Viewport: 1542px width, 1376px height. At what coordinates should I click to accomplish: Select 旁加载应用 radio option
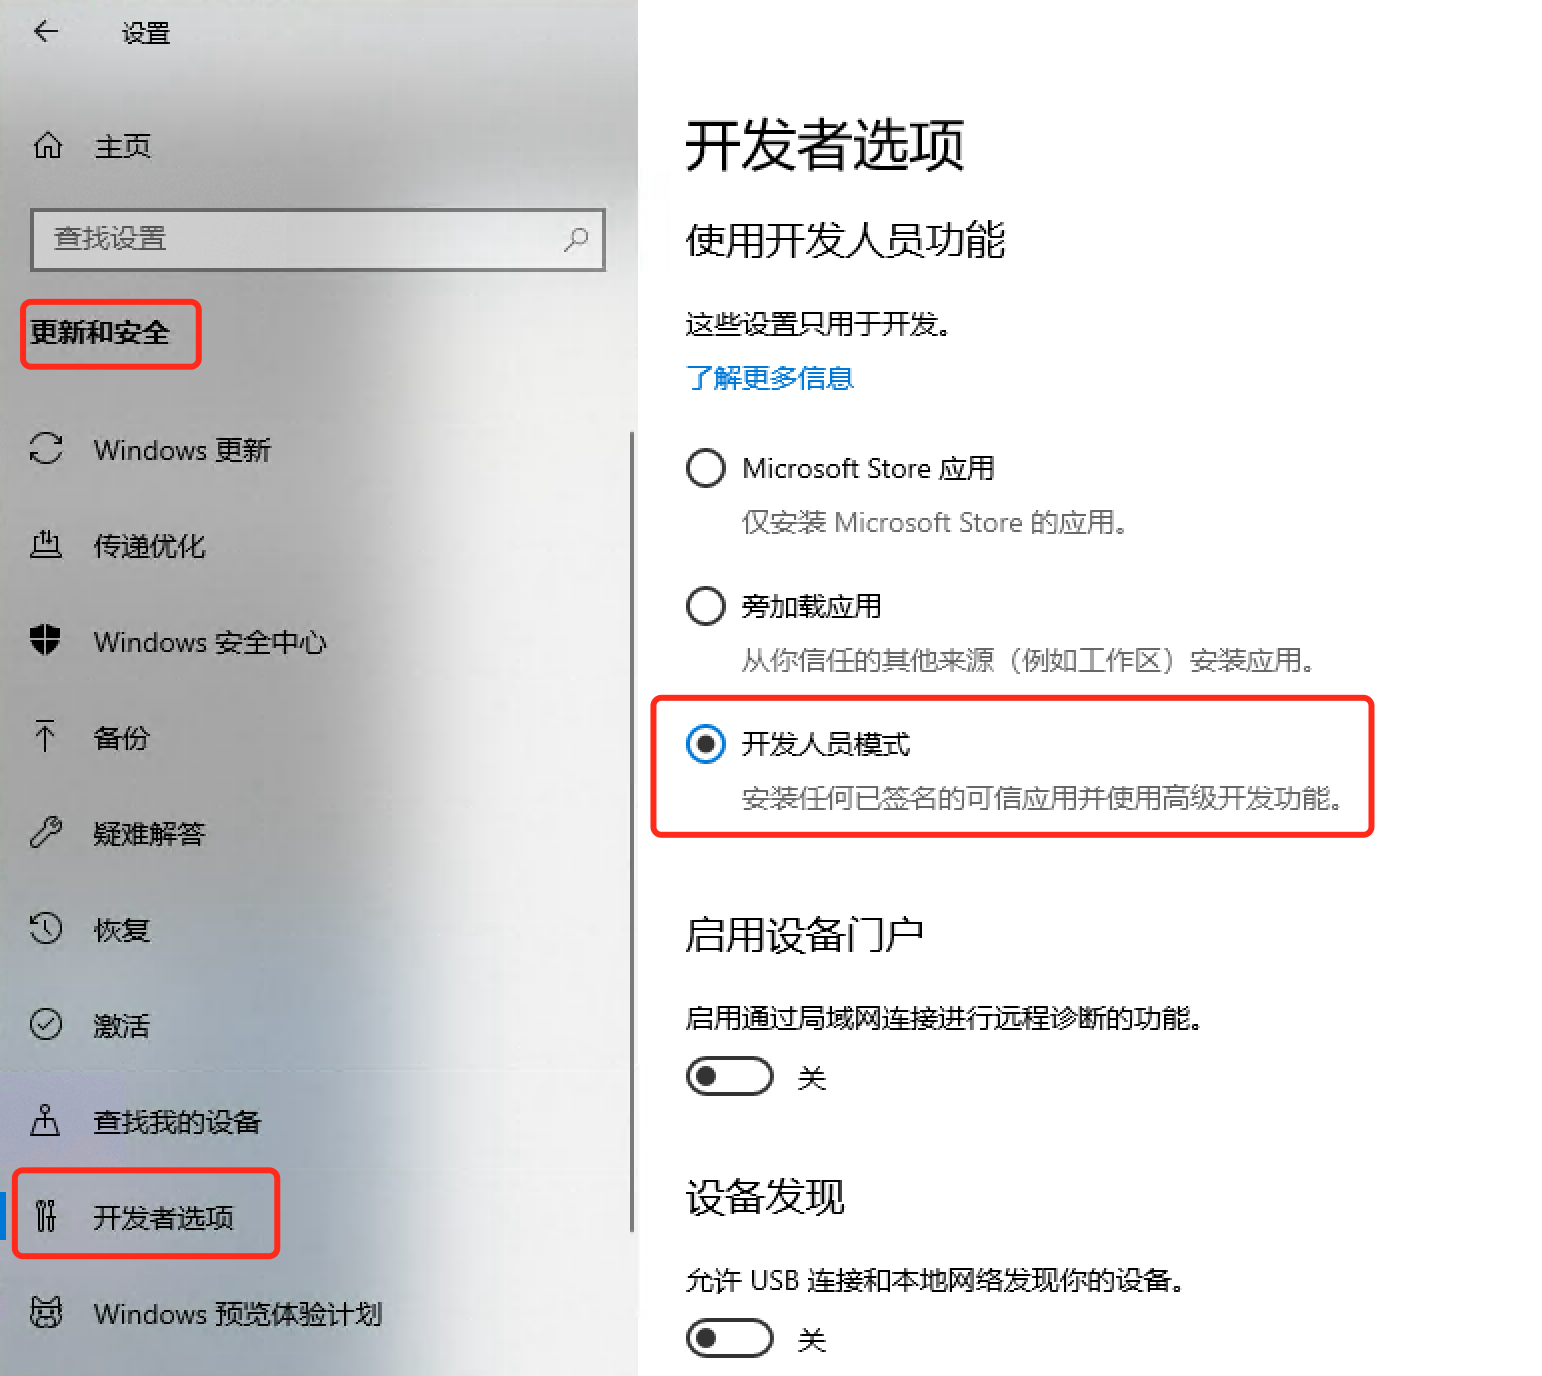click(x=706, y=606)
